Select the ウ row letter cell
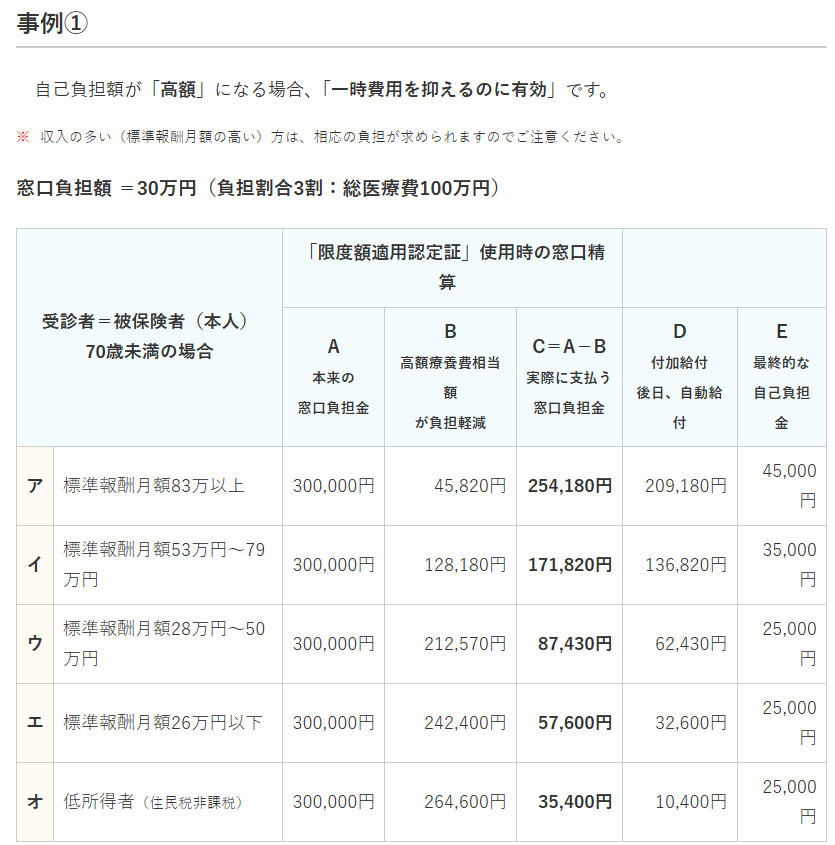Image resolution: width=835 pixels, height=845 pixels. click(x=35, y=644)
